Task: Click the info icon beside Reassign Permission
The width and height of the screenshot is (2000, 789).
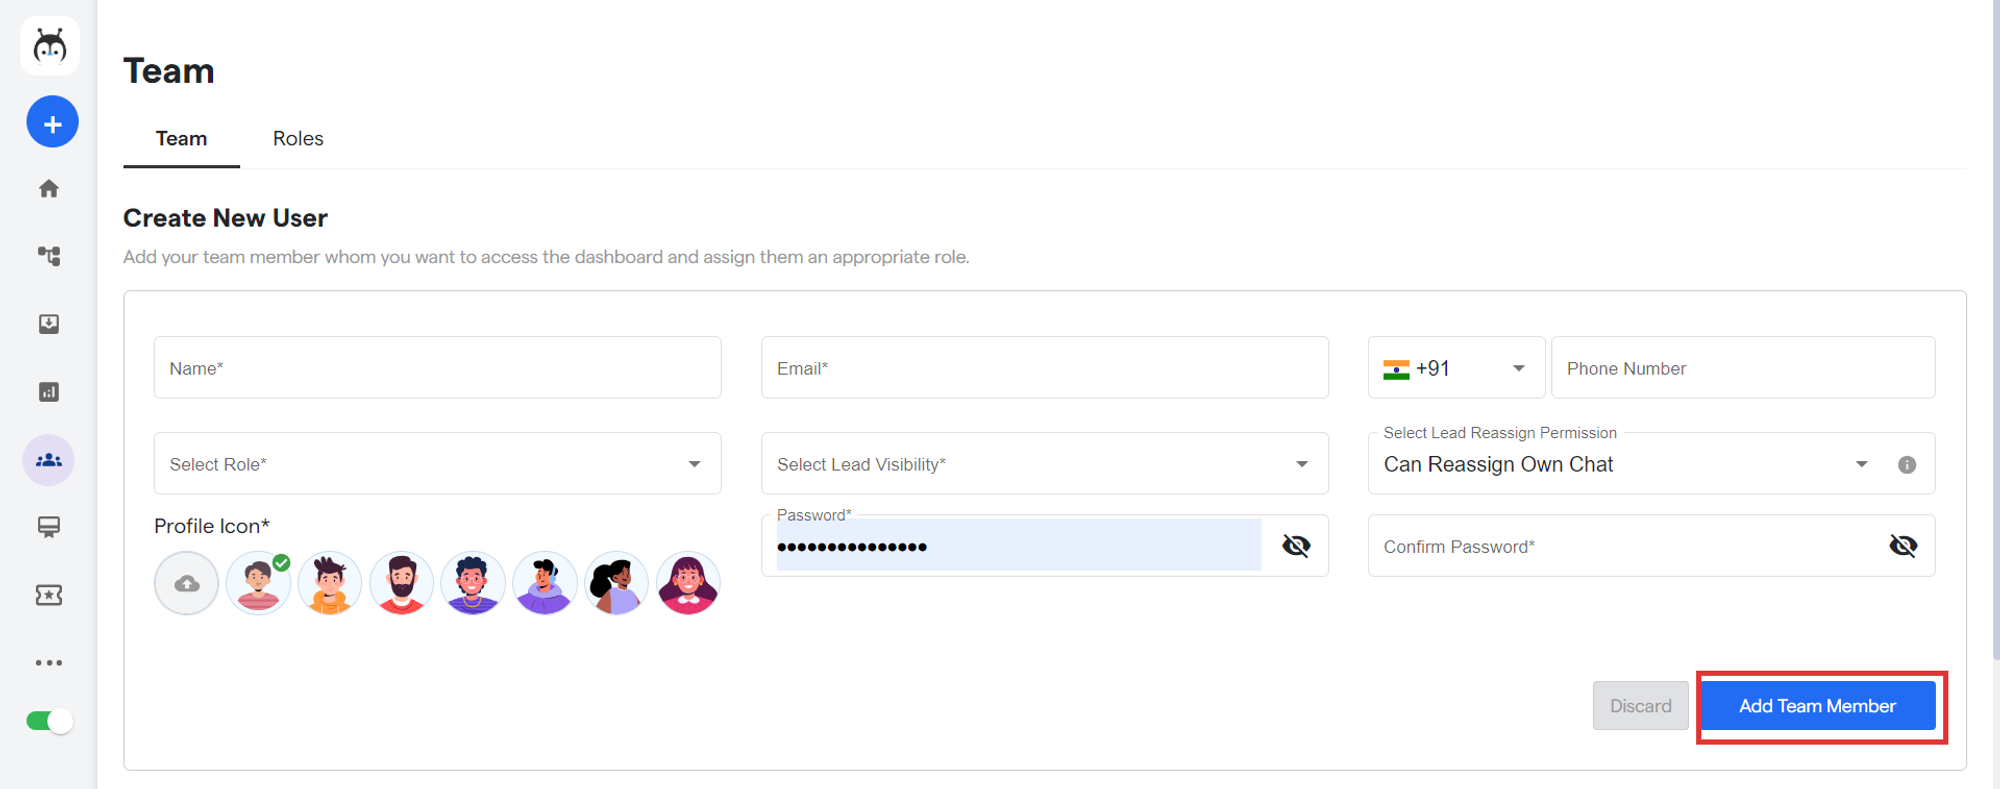Action: 1907,465
